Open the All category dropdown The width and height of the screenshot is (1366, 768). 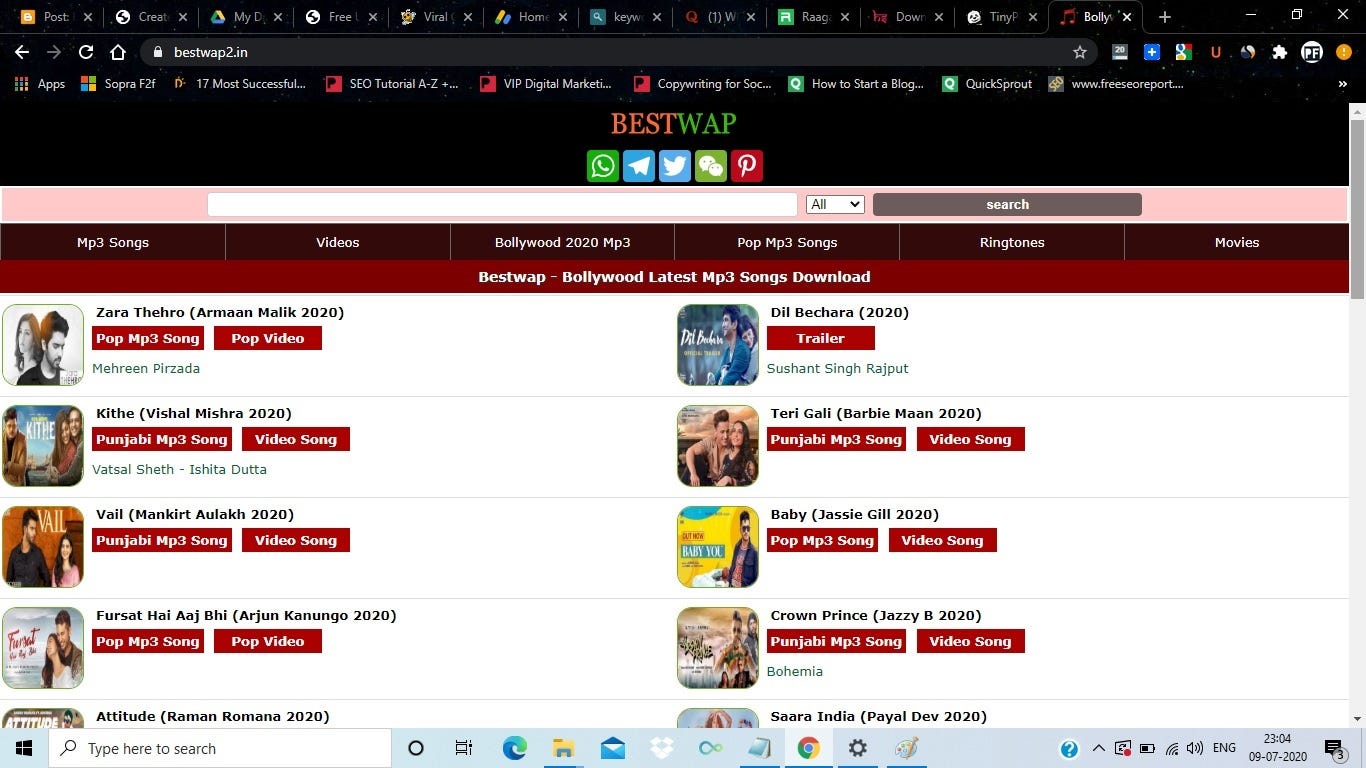coord(835,204)
